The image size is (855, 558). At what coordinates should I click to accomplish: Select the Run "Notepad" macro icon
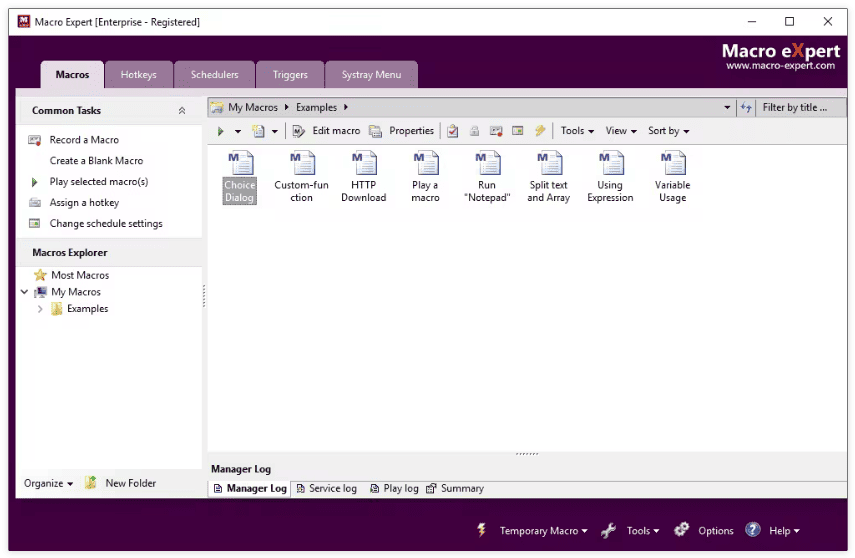487,177
